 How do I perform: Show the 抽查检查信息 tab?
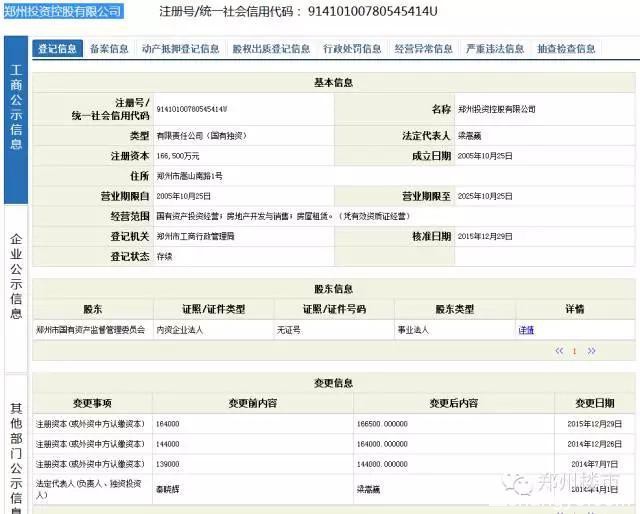pyautogui.click(x=566, y=49)
